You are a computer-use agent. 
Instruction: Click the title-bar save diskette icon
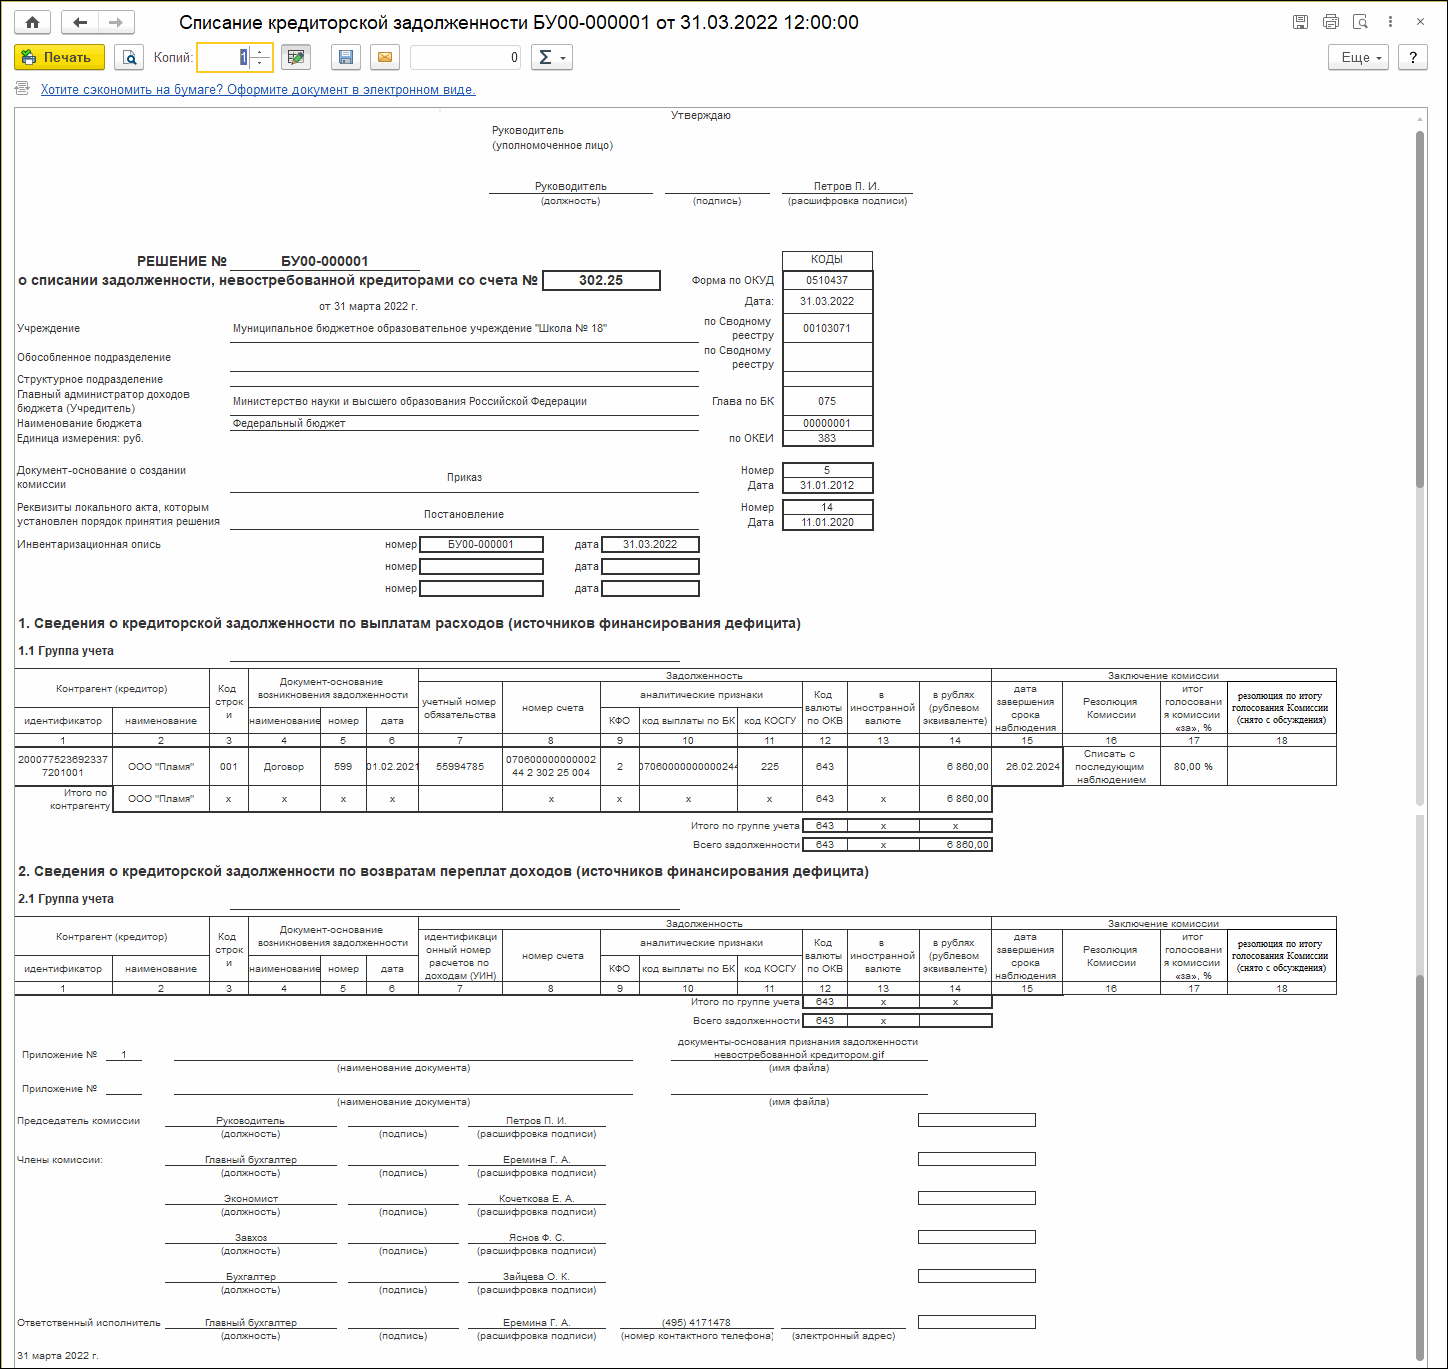(x=1300, y=22)
